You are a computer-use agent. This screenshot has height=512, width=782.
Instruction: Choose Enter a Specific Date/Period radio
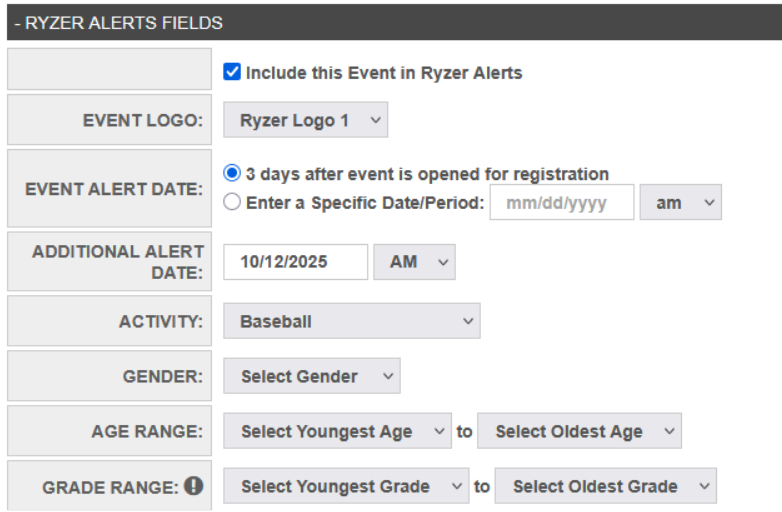tap(232, 202)
